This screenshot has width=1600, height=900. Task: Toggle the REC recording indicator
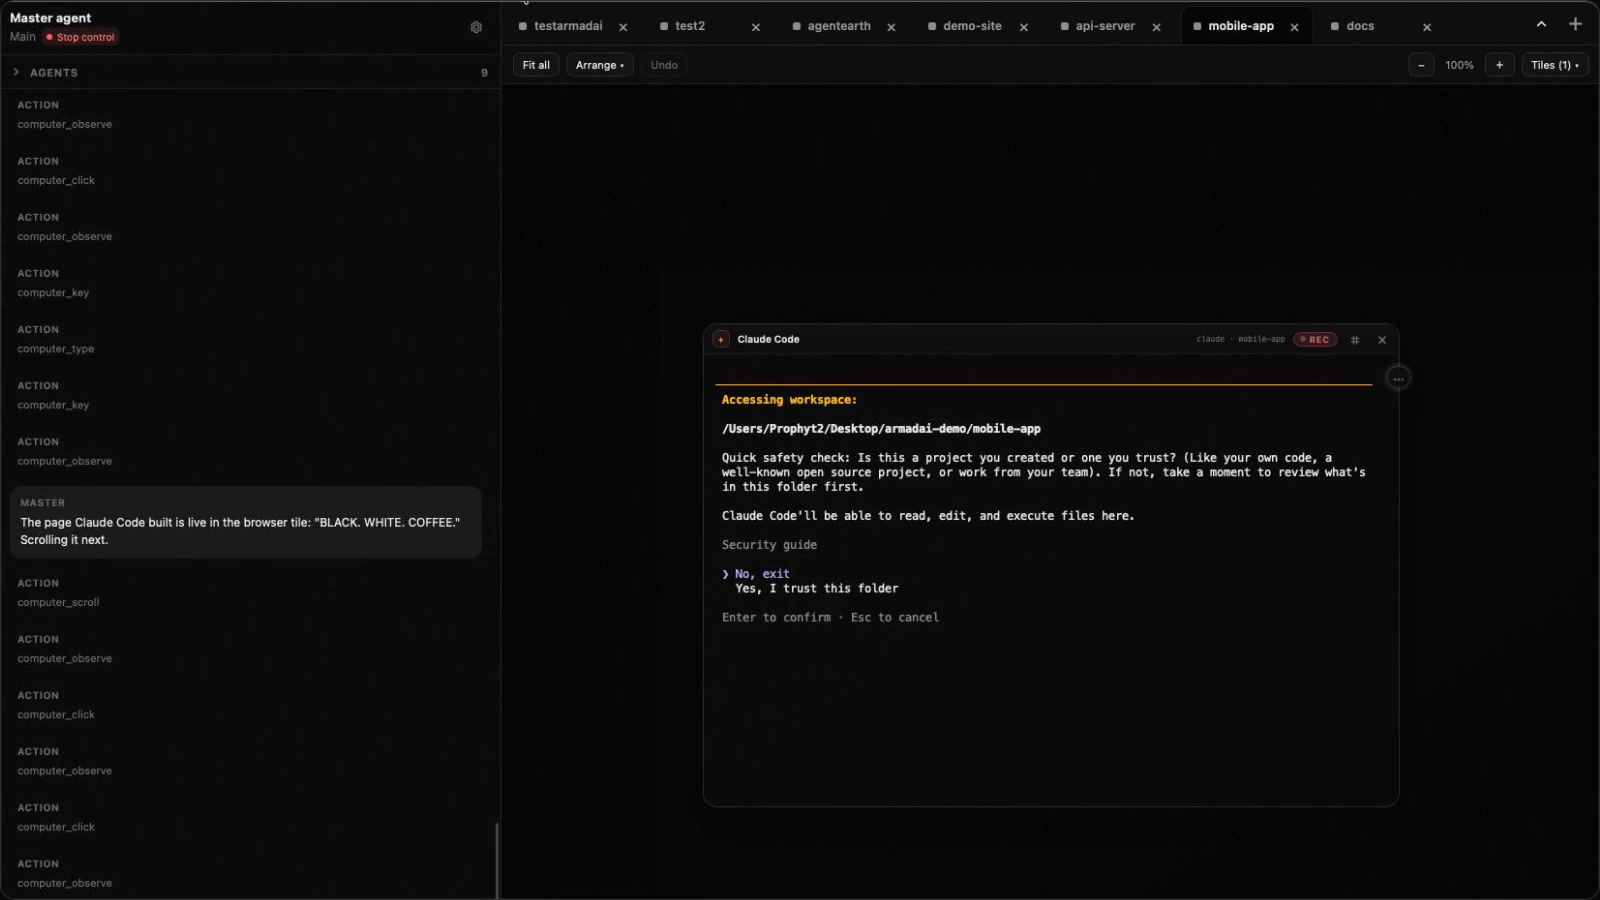(x=1315, y=339)
